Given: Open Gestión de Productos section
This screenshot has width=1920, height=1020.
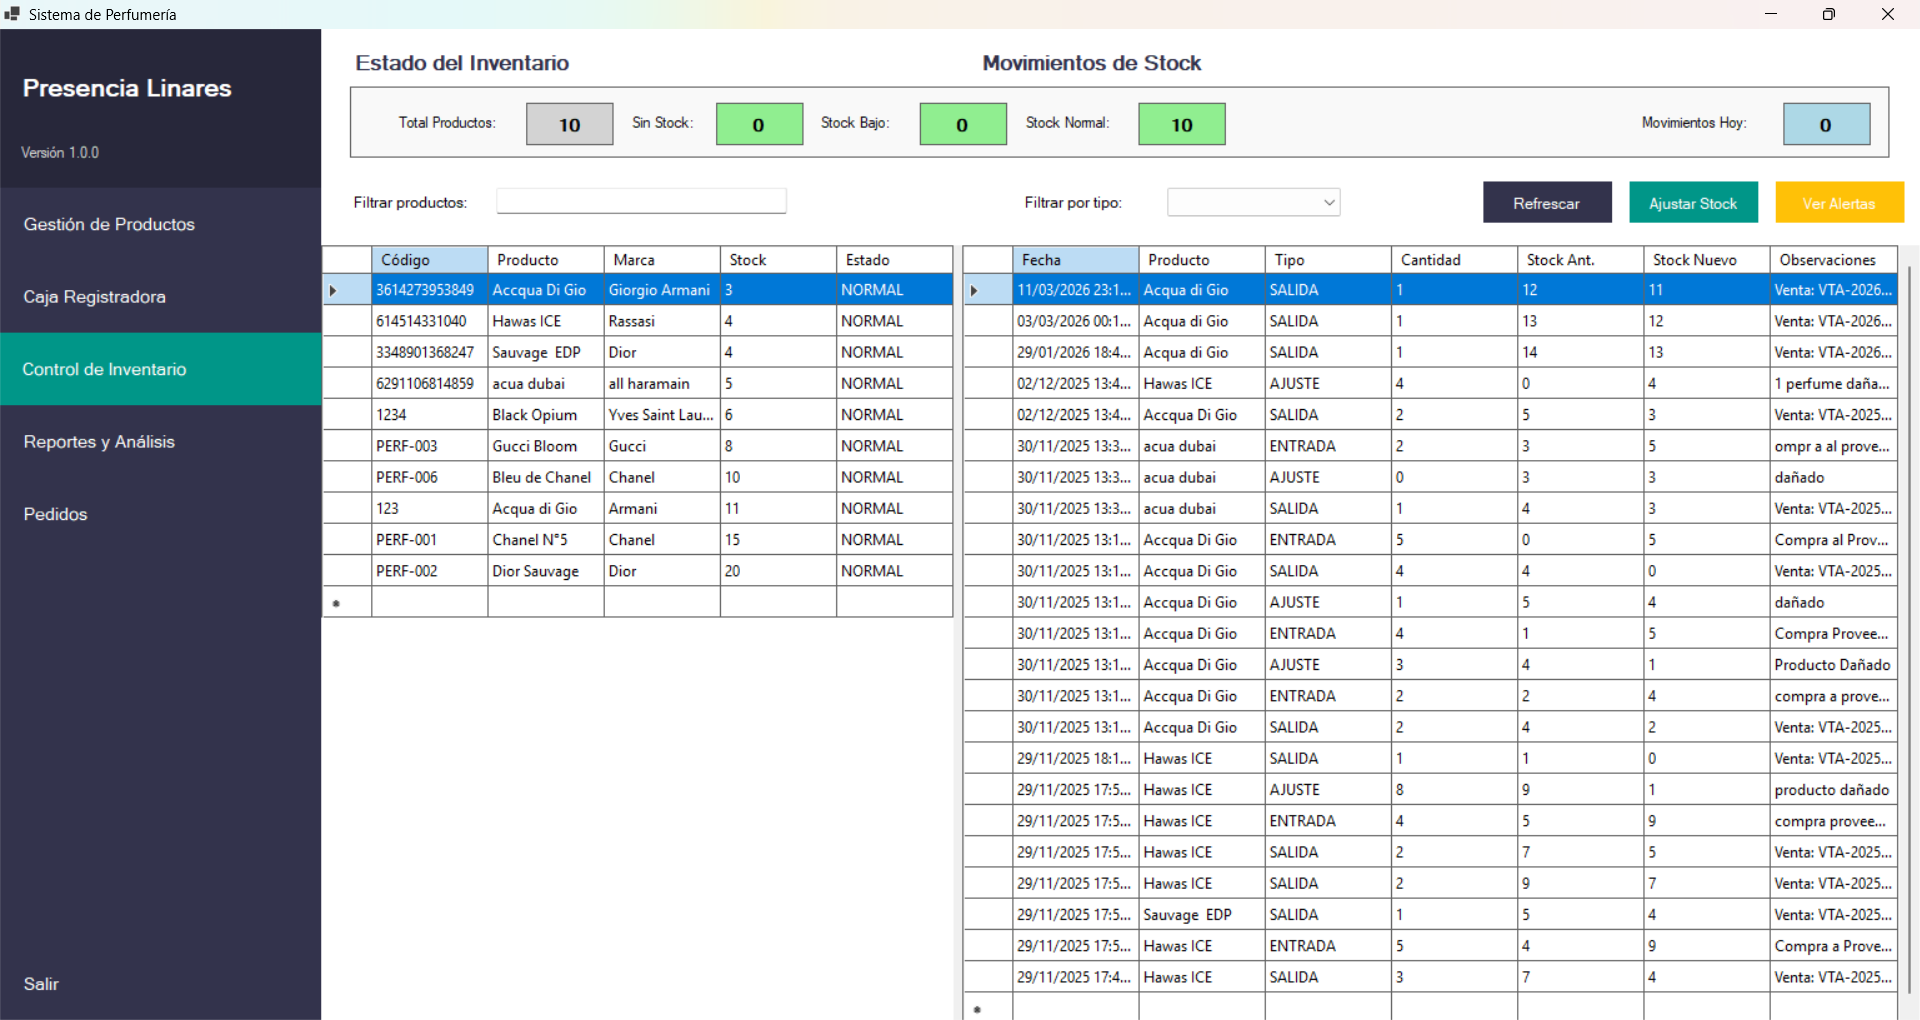Looking at the screenshot, I should coord(109,224).
